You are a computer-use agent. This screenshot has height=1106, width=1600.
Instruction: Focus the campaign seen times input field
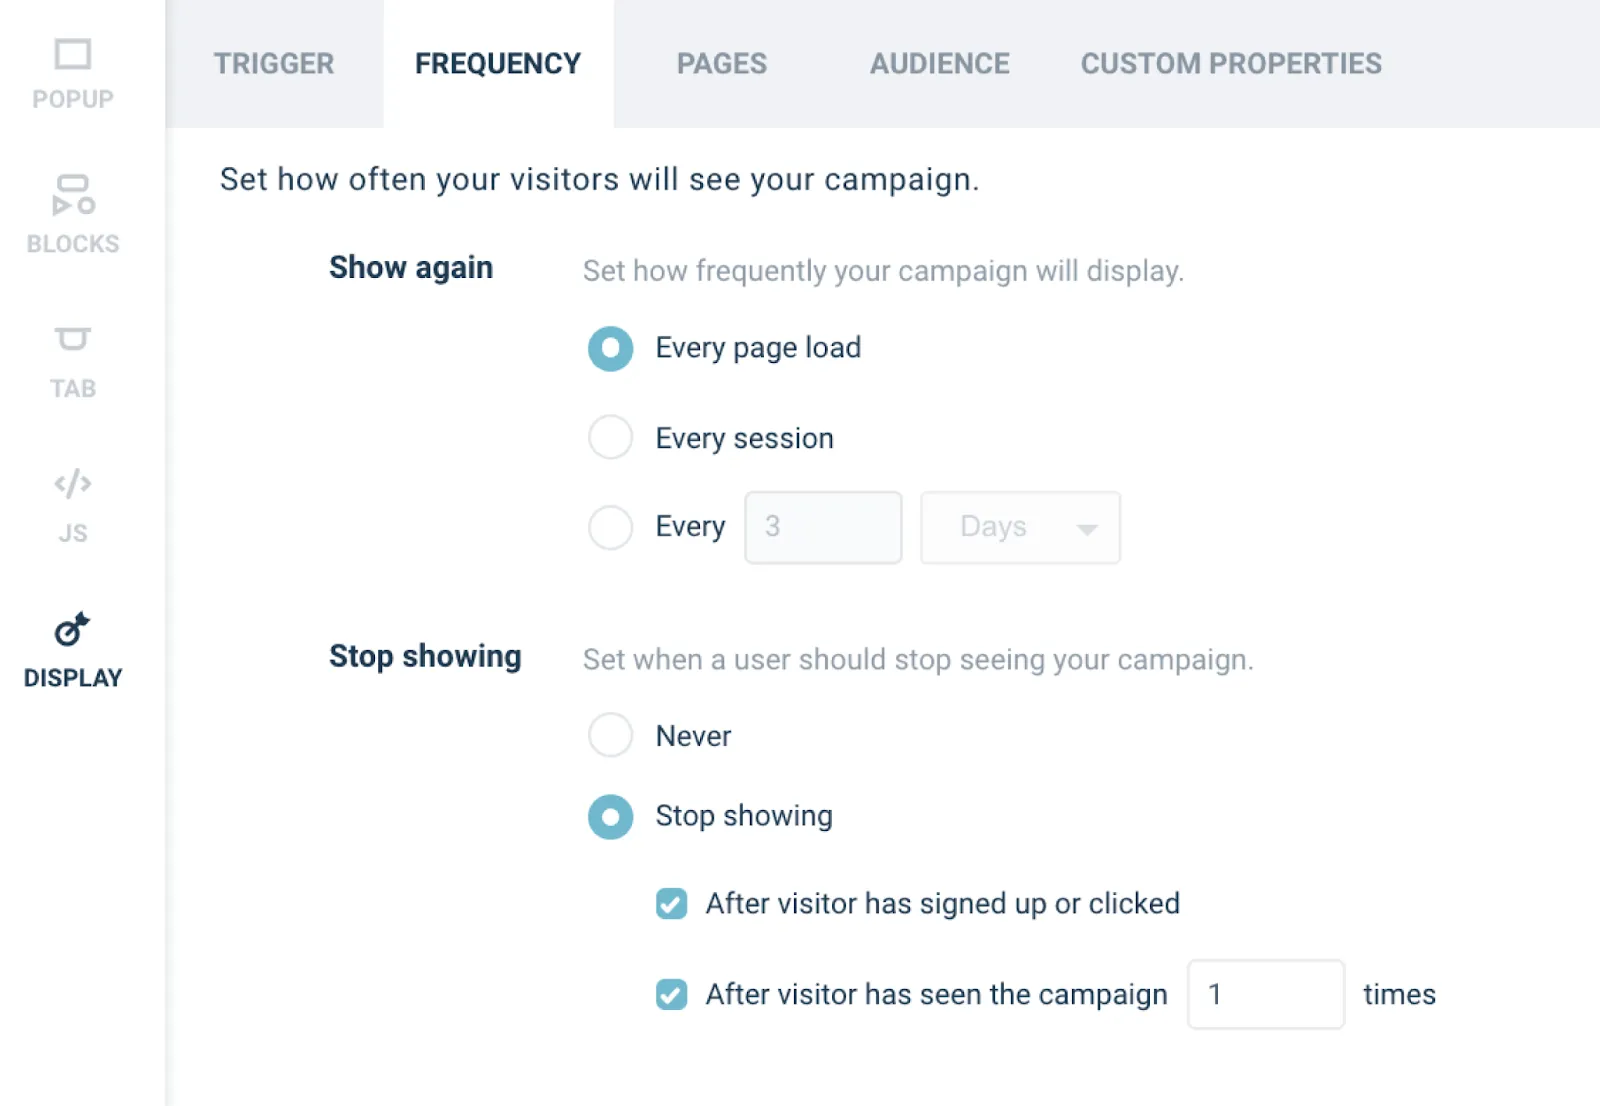(x=1265, y=995)
